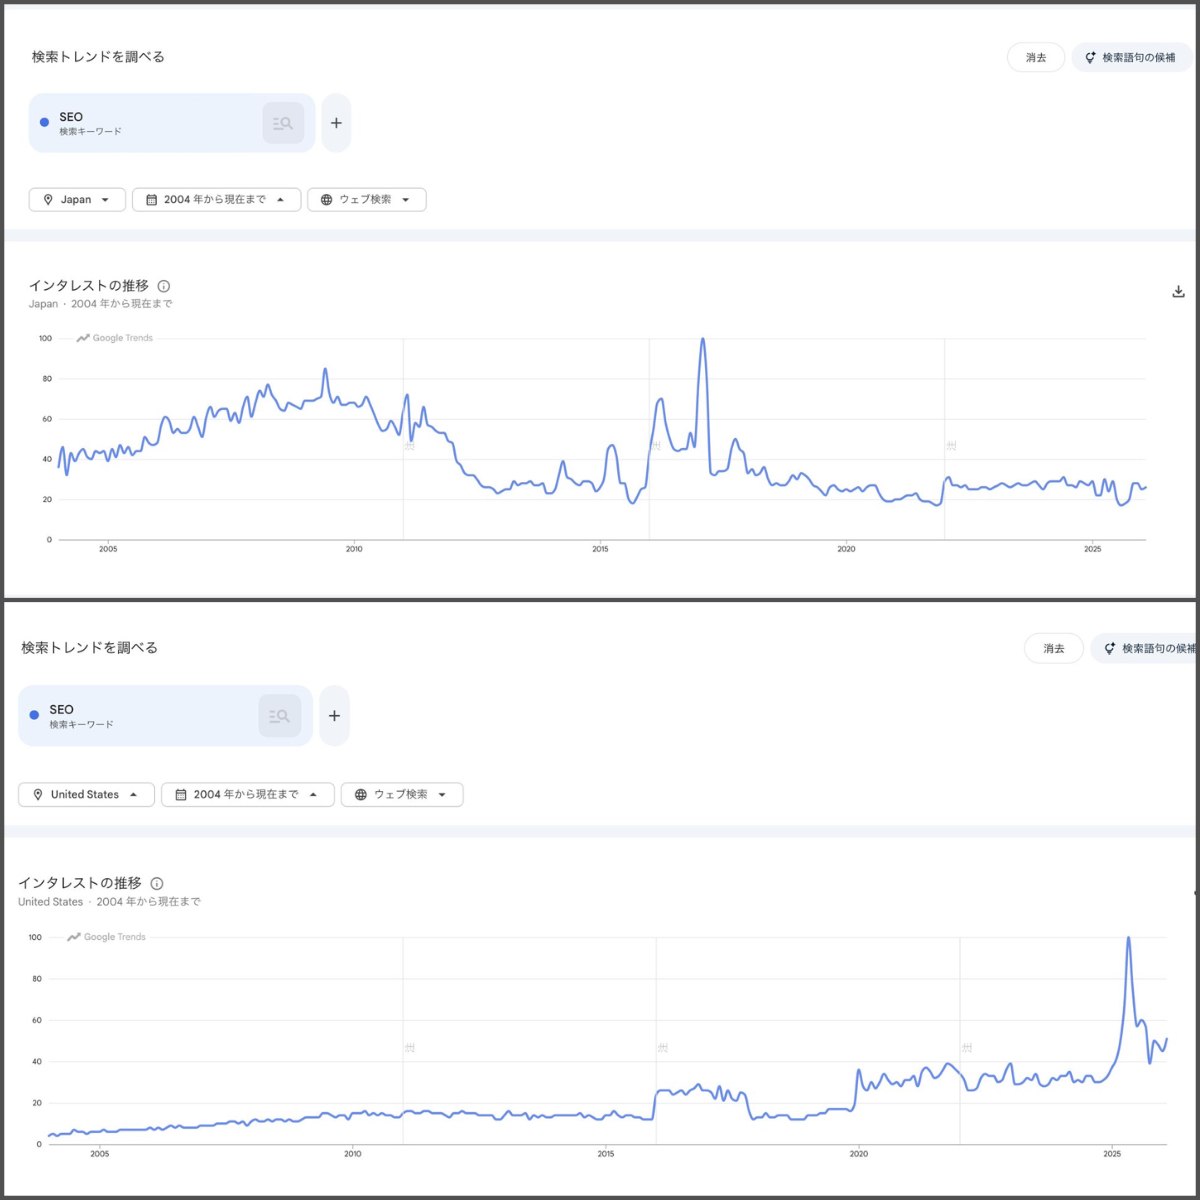This screenshot has width=1200, height=1200.
Task: Click the note marker near 2022 on the United States chart
Action: (x=967, y=1047)
